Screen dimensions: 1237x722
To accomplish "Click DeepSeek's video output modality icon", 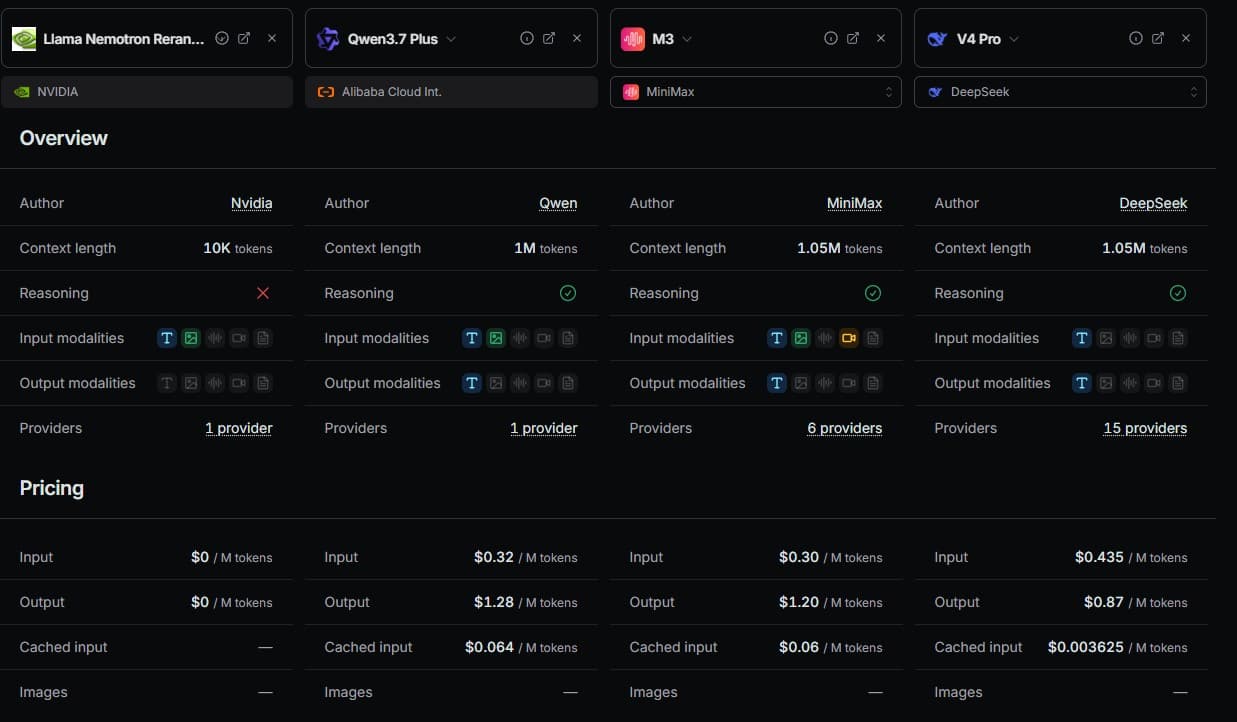I will 1154,383.
